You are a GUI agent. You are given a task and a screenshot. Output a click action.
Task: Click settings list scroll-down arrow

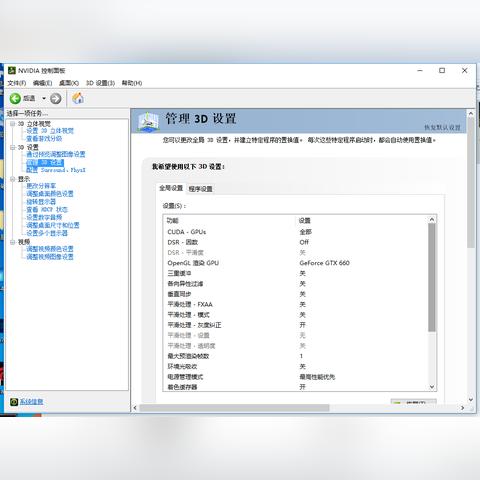tap(432, 387)
